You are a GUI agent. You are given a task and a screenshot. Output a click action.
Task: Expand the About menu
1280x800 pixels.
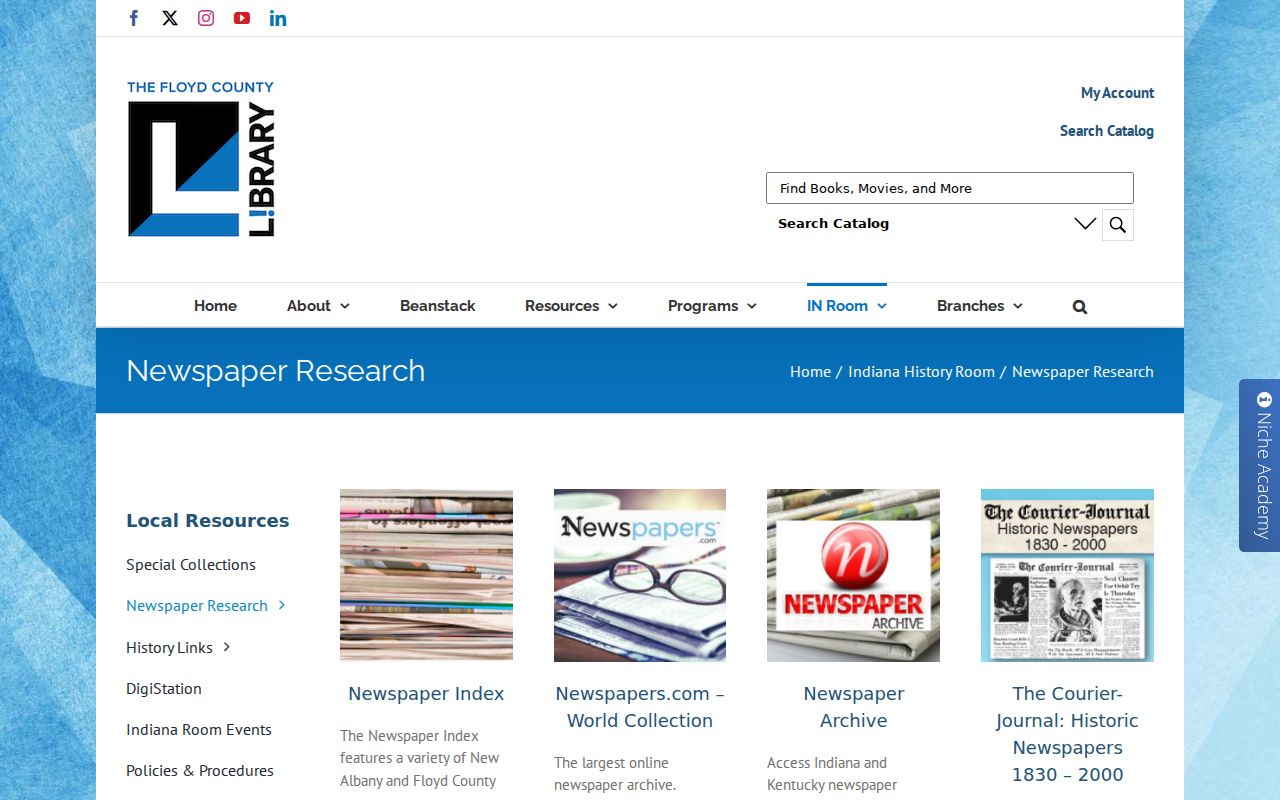pos(318,306)
